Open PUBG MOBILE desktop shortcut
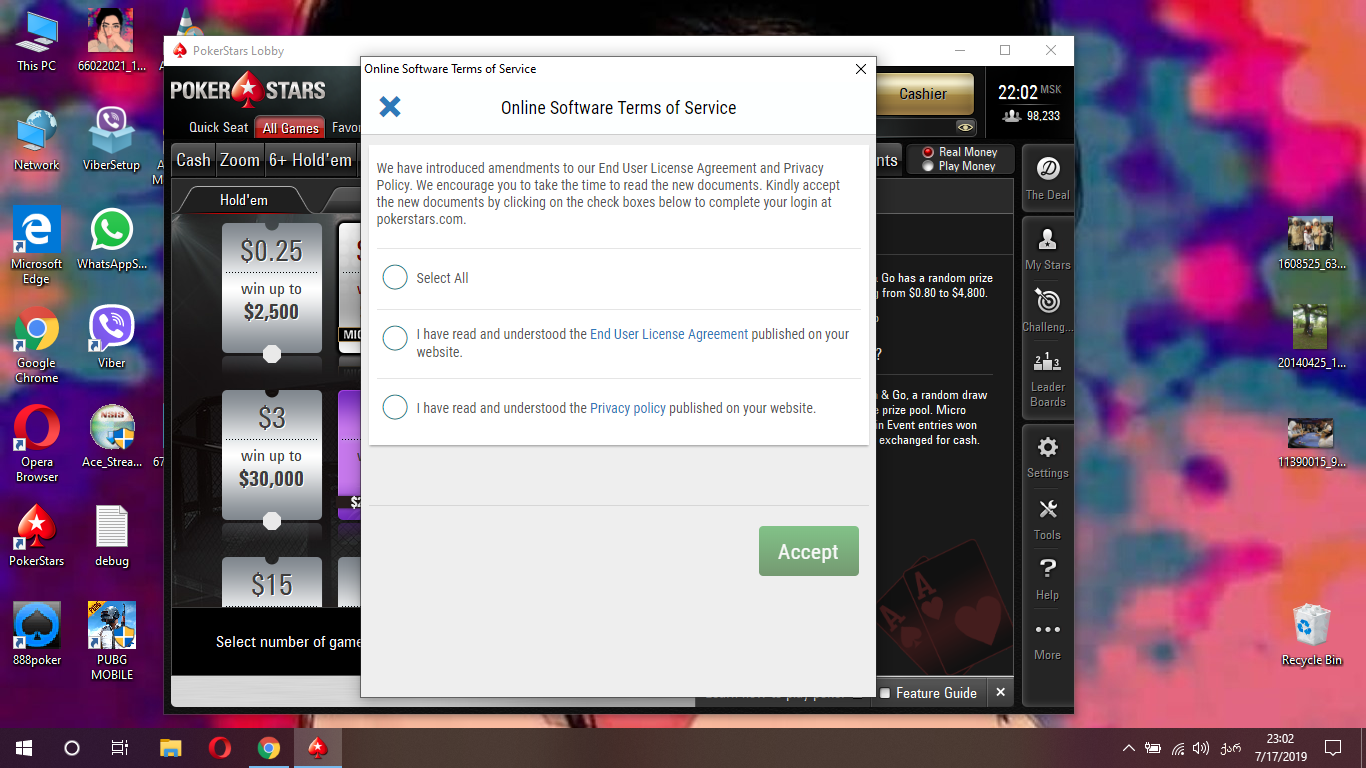 (x=112, y=642)
